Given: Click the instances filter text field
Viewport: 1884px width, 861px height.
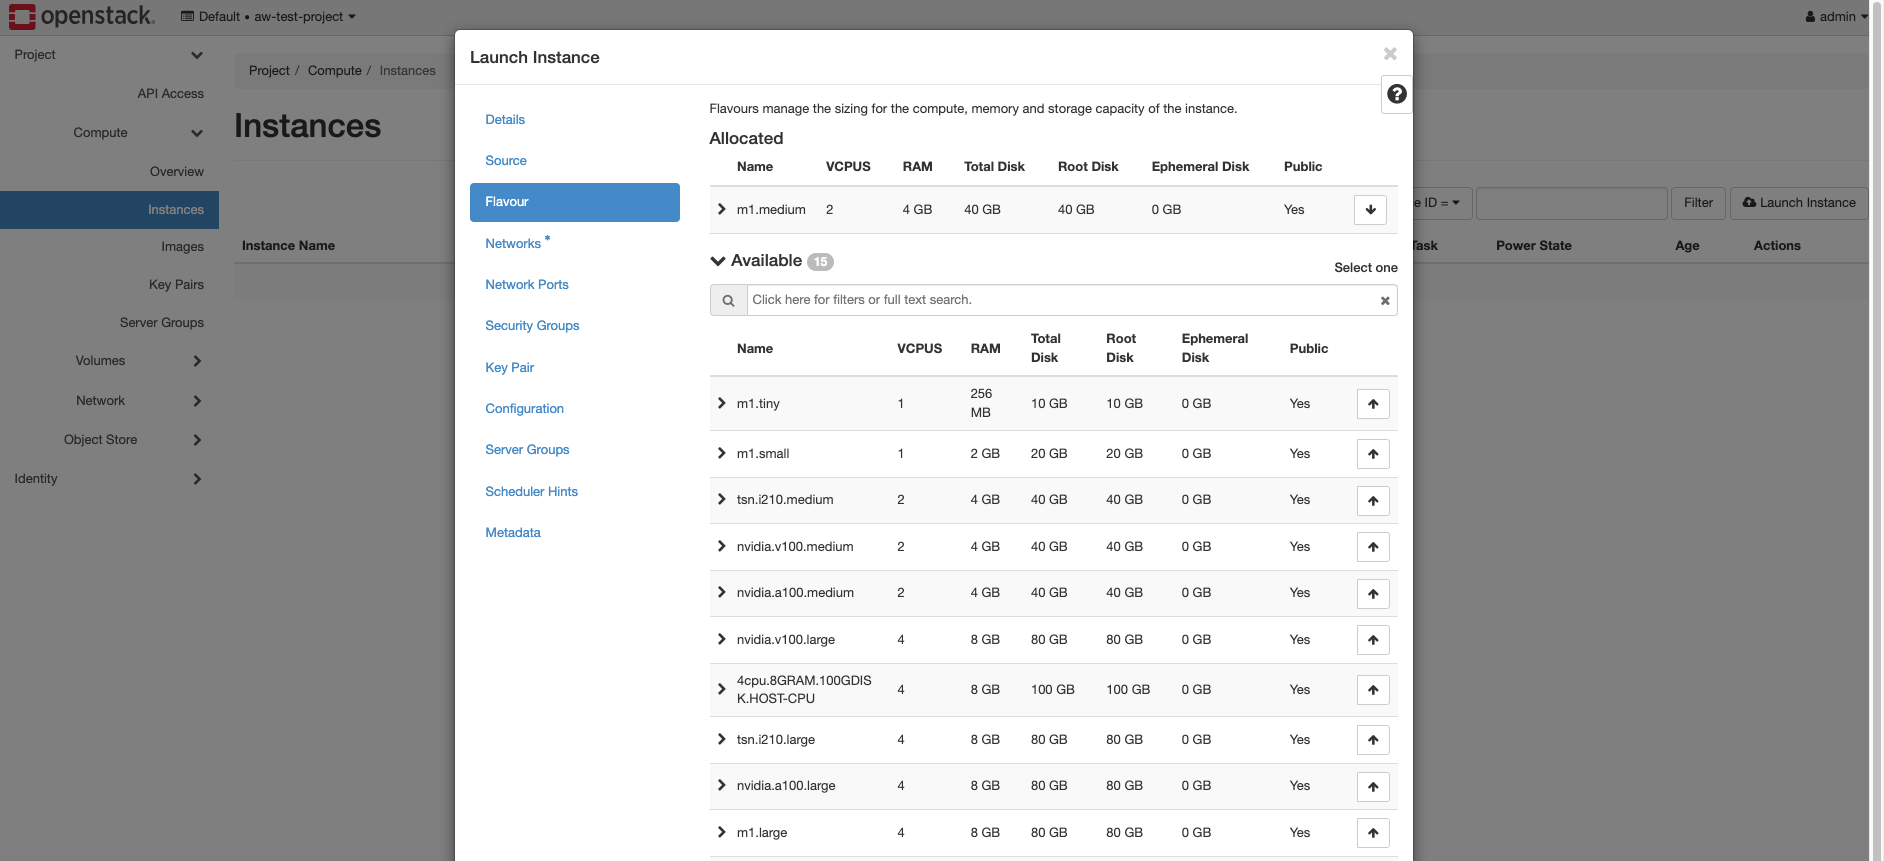Looking at the screenshot, I should (1572, 203).
